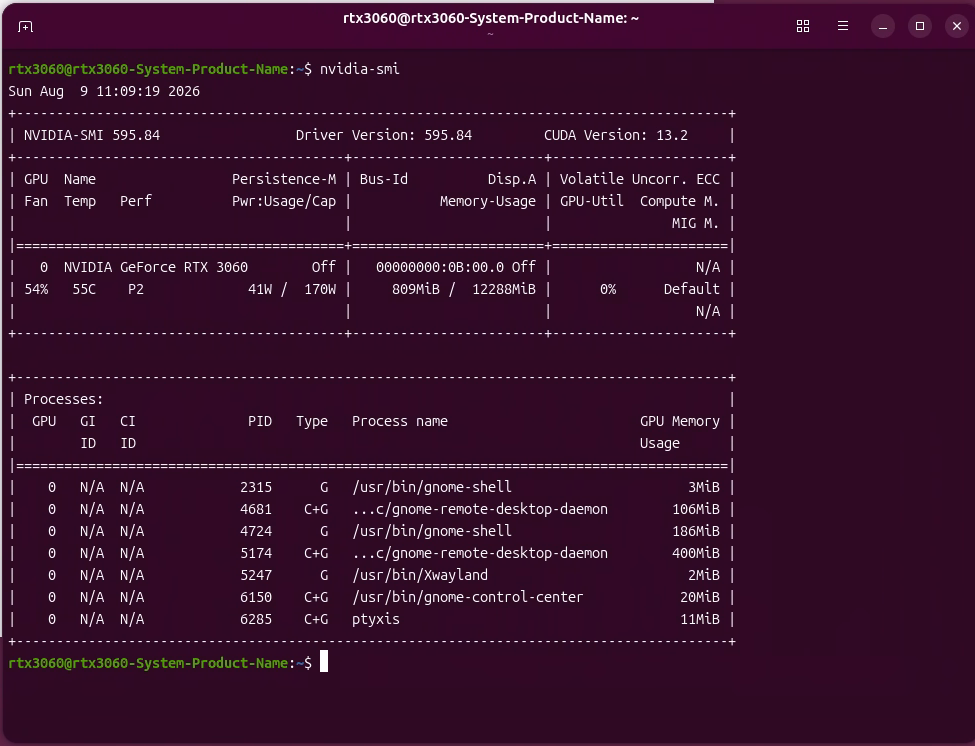Click the date line Sun Aug 9 11:09:19 2026
Viewport: 975px width, 746px height.
point(104,91)
